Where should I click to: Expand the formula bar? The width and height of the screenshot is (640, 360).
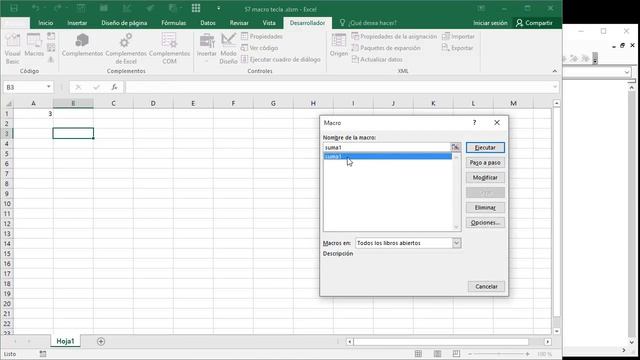click(x=555, y=87)
